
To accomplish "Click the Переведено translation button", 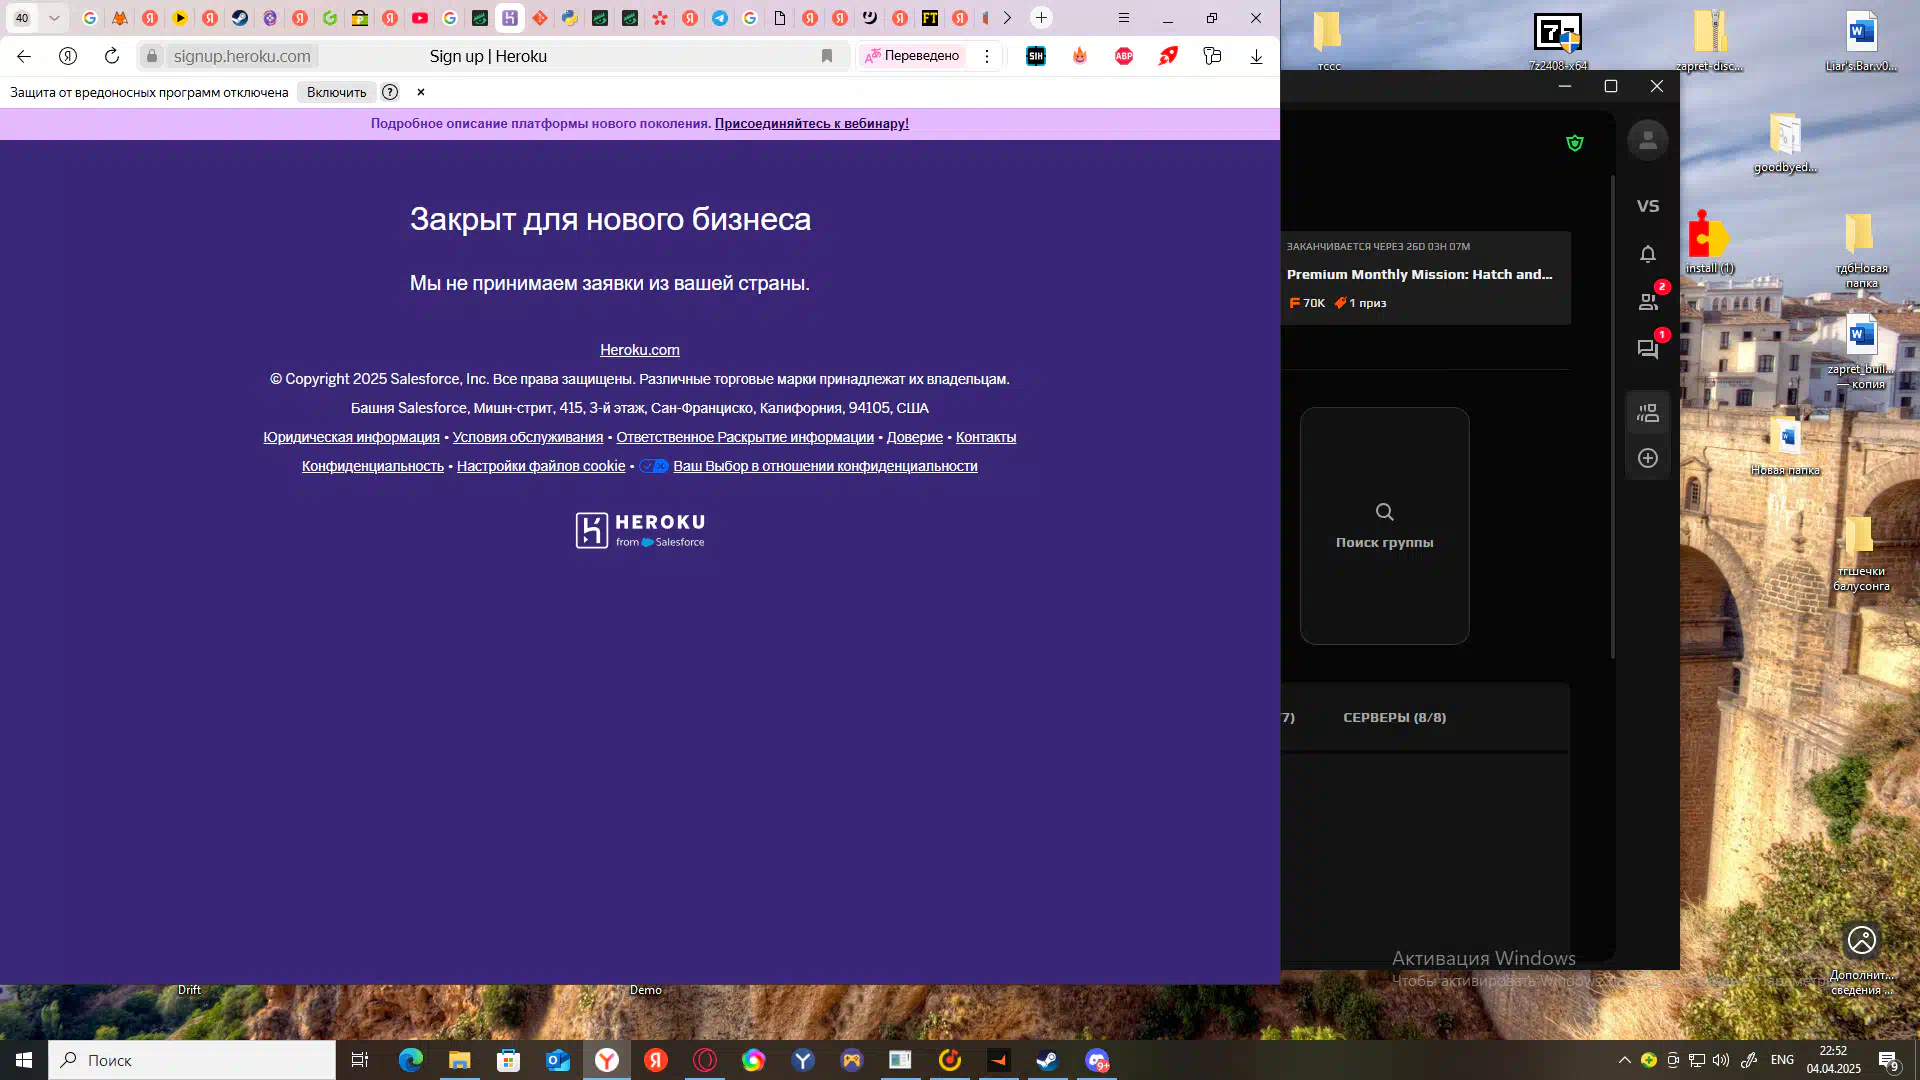I will tap(912, 56).
